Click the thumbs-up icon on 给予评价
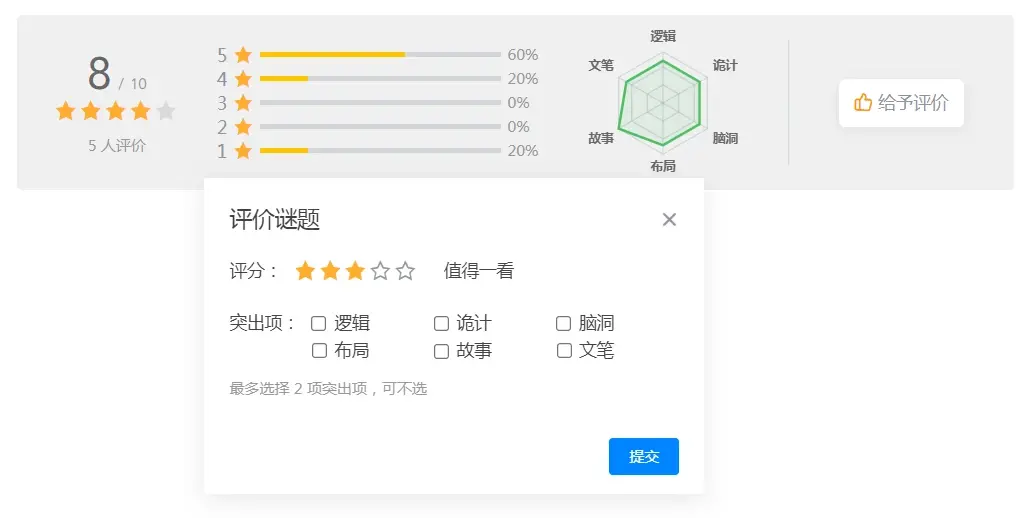Screen dimensions: 1021x518 pos(863,103)
